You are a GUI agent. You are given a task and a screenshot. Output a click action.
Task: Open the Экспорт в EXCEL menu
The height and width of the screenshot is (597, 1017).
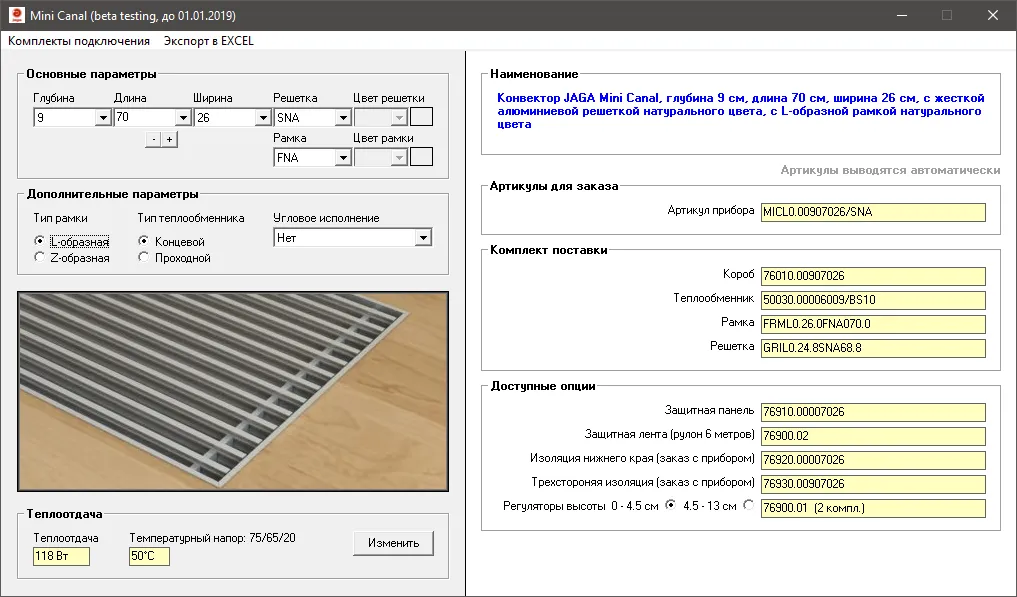208,41
